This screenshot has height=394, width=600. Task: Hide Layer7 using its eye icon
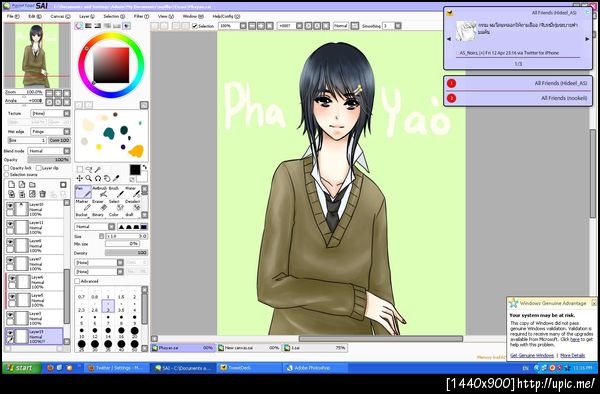pyautogui.click(x=10, y=260)
